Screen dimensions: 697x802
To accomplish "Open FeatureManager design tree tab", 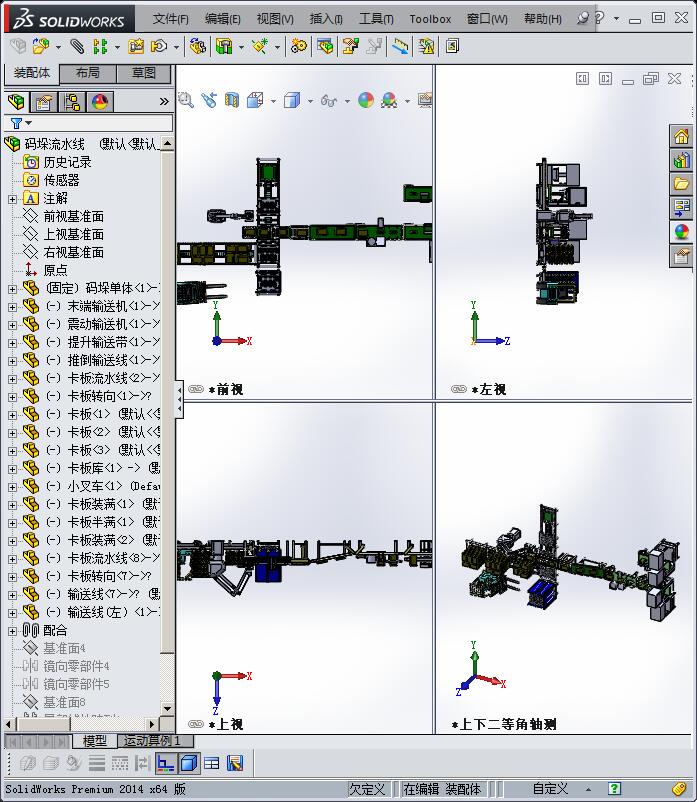I will point(16,102).
